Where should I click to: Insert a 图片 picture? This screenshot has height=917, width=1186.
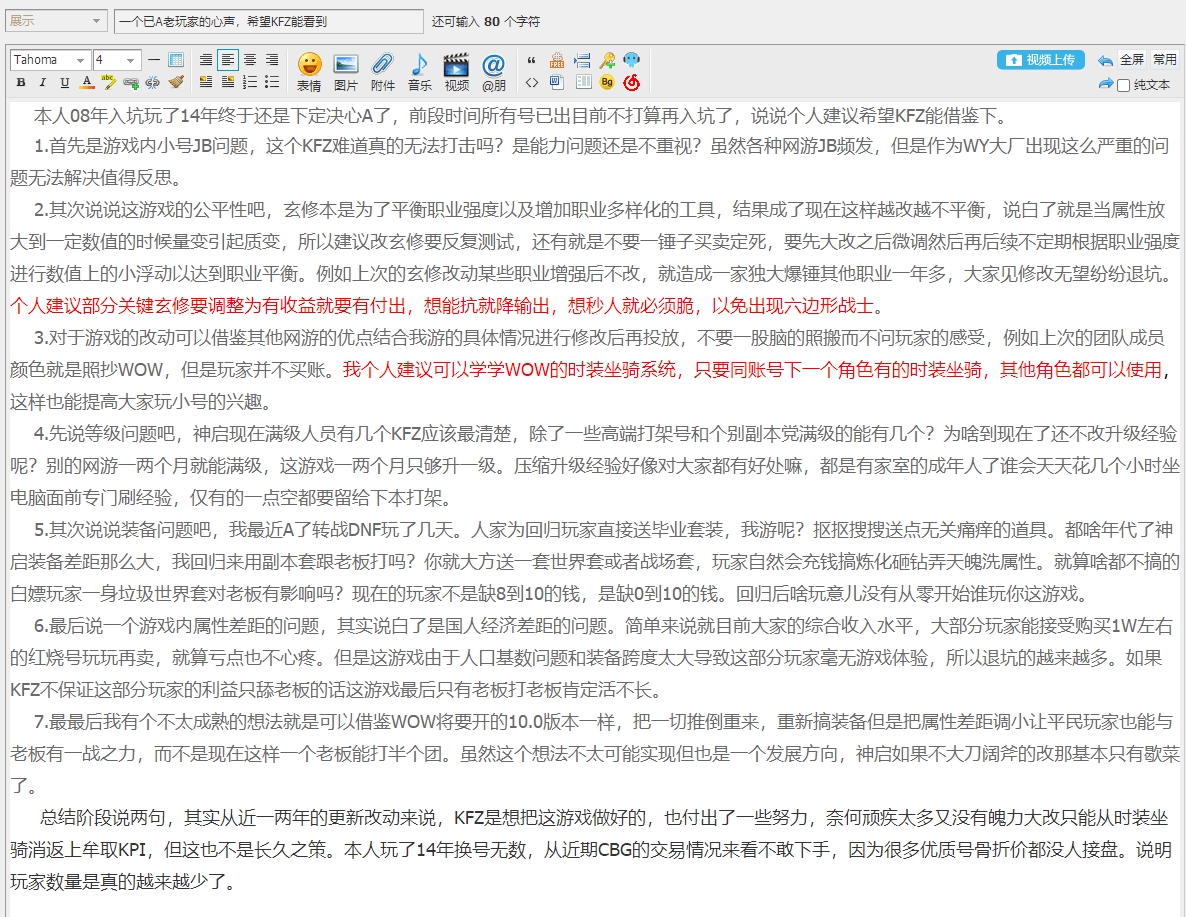pyautogui.click(x=346, y=72)
